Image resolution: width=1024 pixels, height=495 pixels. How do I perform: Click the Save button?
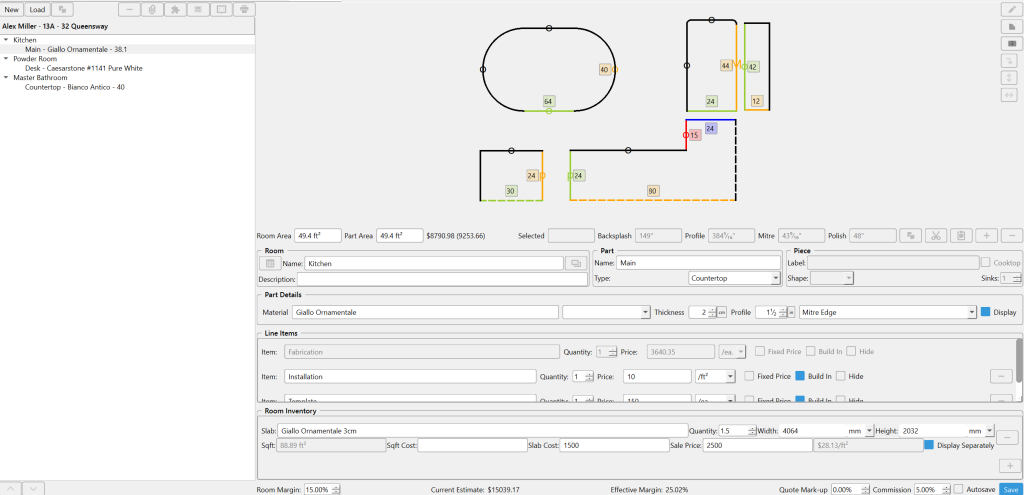click(x=1010, y=489)
